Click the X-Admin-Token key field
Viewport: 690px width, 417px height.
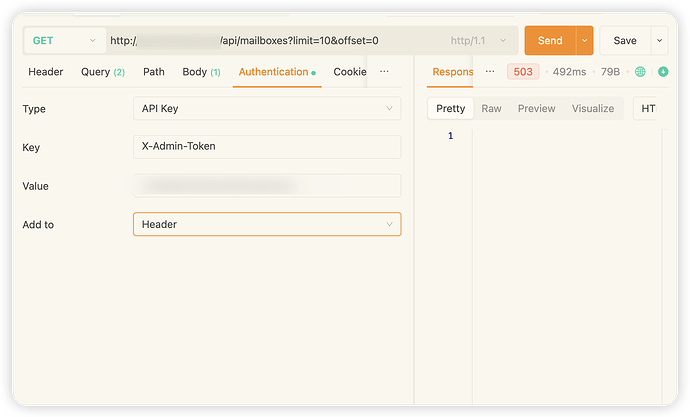point(267,146)
